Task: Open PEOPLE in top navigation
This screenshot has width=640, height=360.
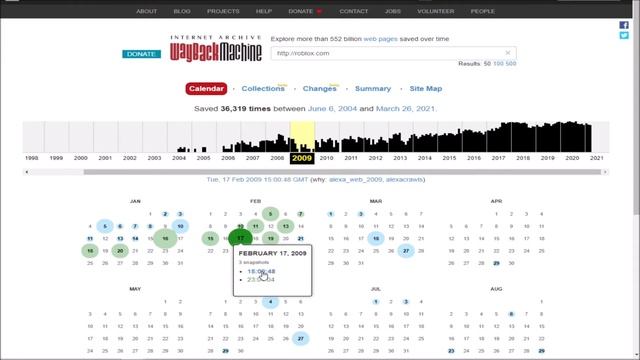Action: [482, 11]
